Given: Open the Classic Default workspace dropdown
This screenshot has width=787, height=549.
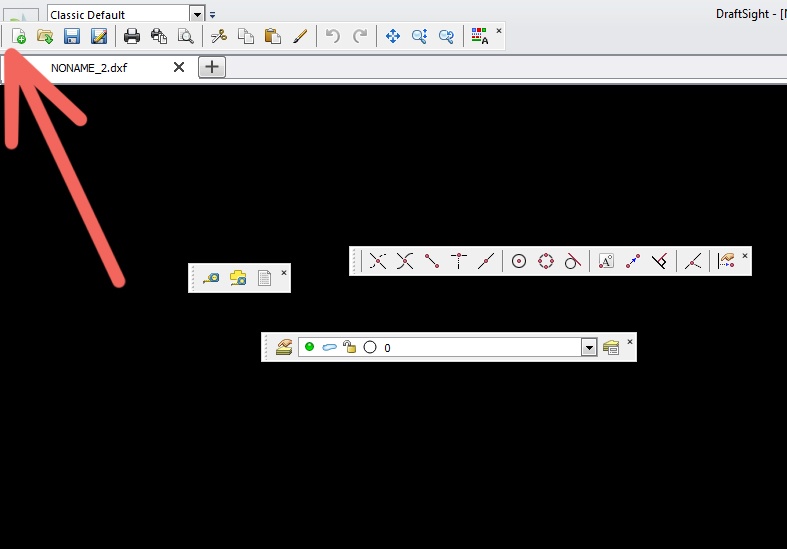Looking at the screenshot, I should coord(197,15).
